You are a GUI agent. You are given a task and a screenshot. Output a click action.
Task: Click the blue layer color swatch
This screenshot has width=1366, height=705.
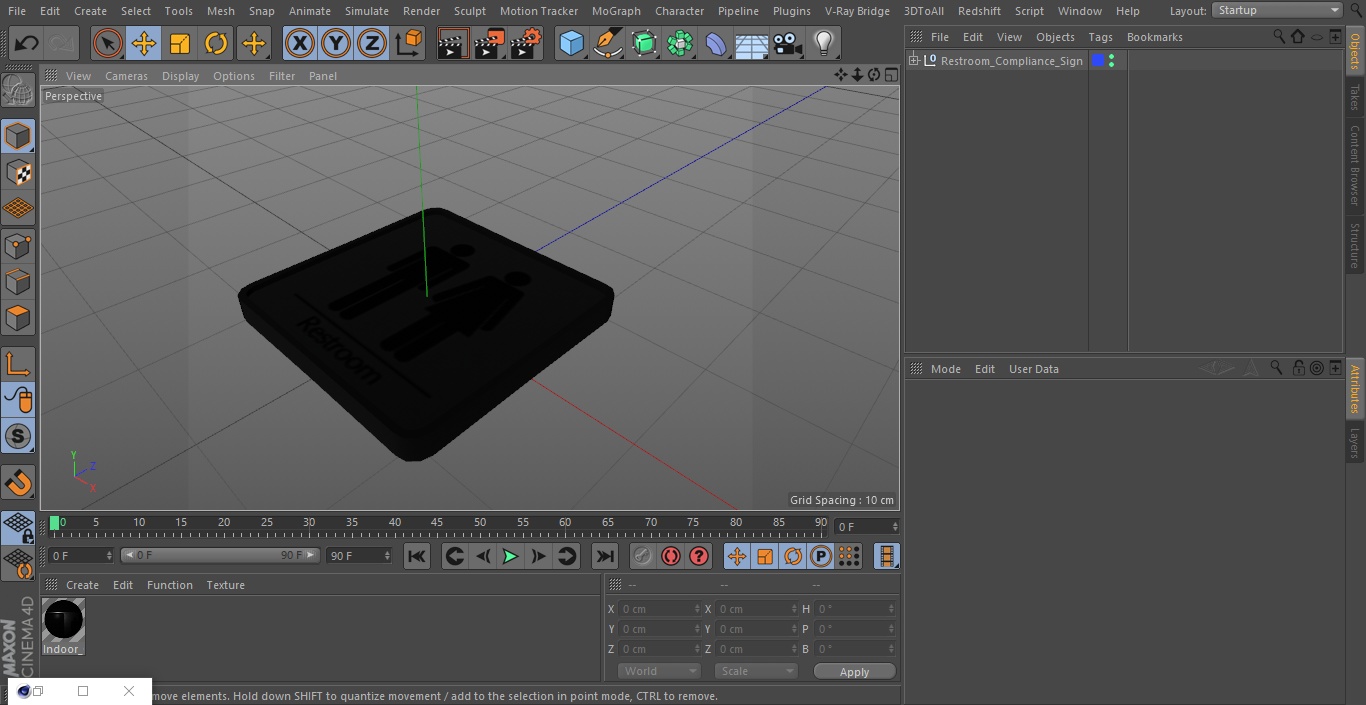1097,61
